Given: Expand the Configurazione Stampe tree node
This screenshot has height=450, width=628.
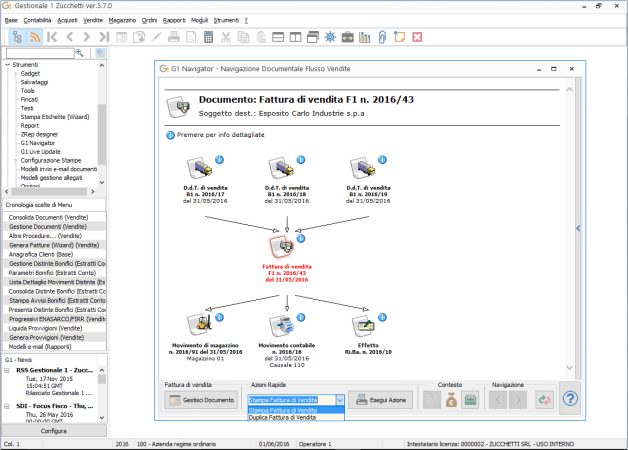Looking at the screenshot, I should coord(16,161).
